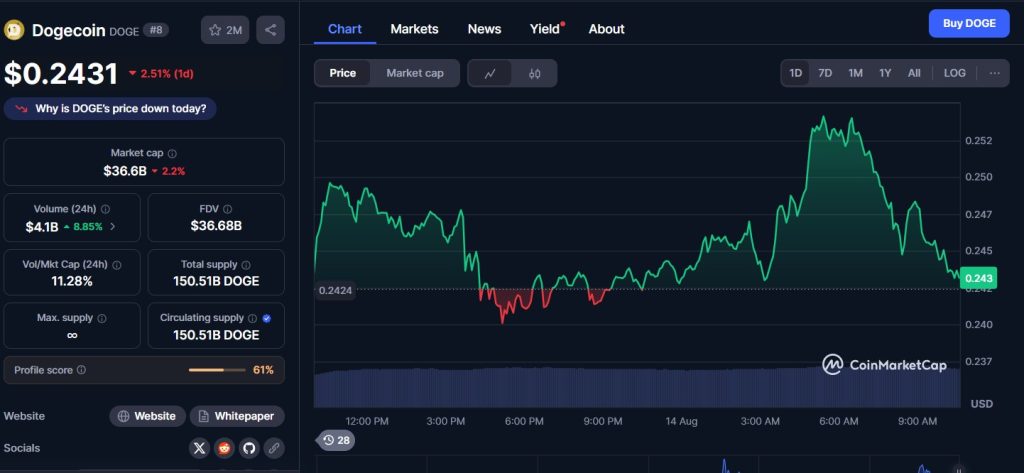Image resolution: width=1024 pixels, height=473 pixels.
Task: Open the chart more-options ellipsis
Action: (x=994, y=73)
